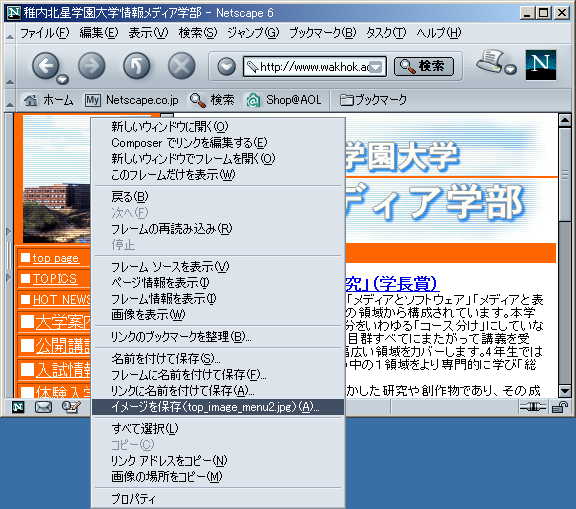This screenshot has width=576, height=509.
Task: Open the ヘルプ(H) menu
Action: (439, 33)
